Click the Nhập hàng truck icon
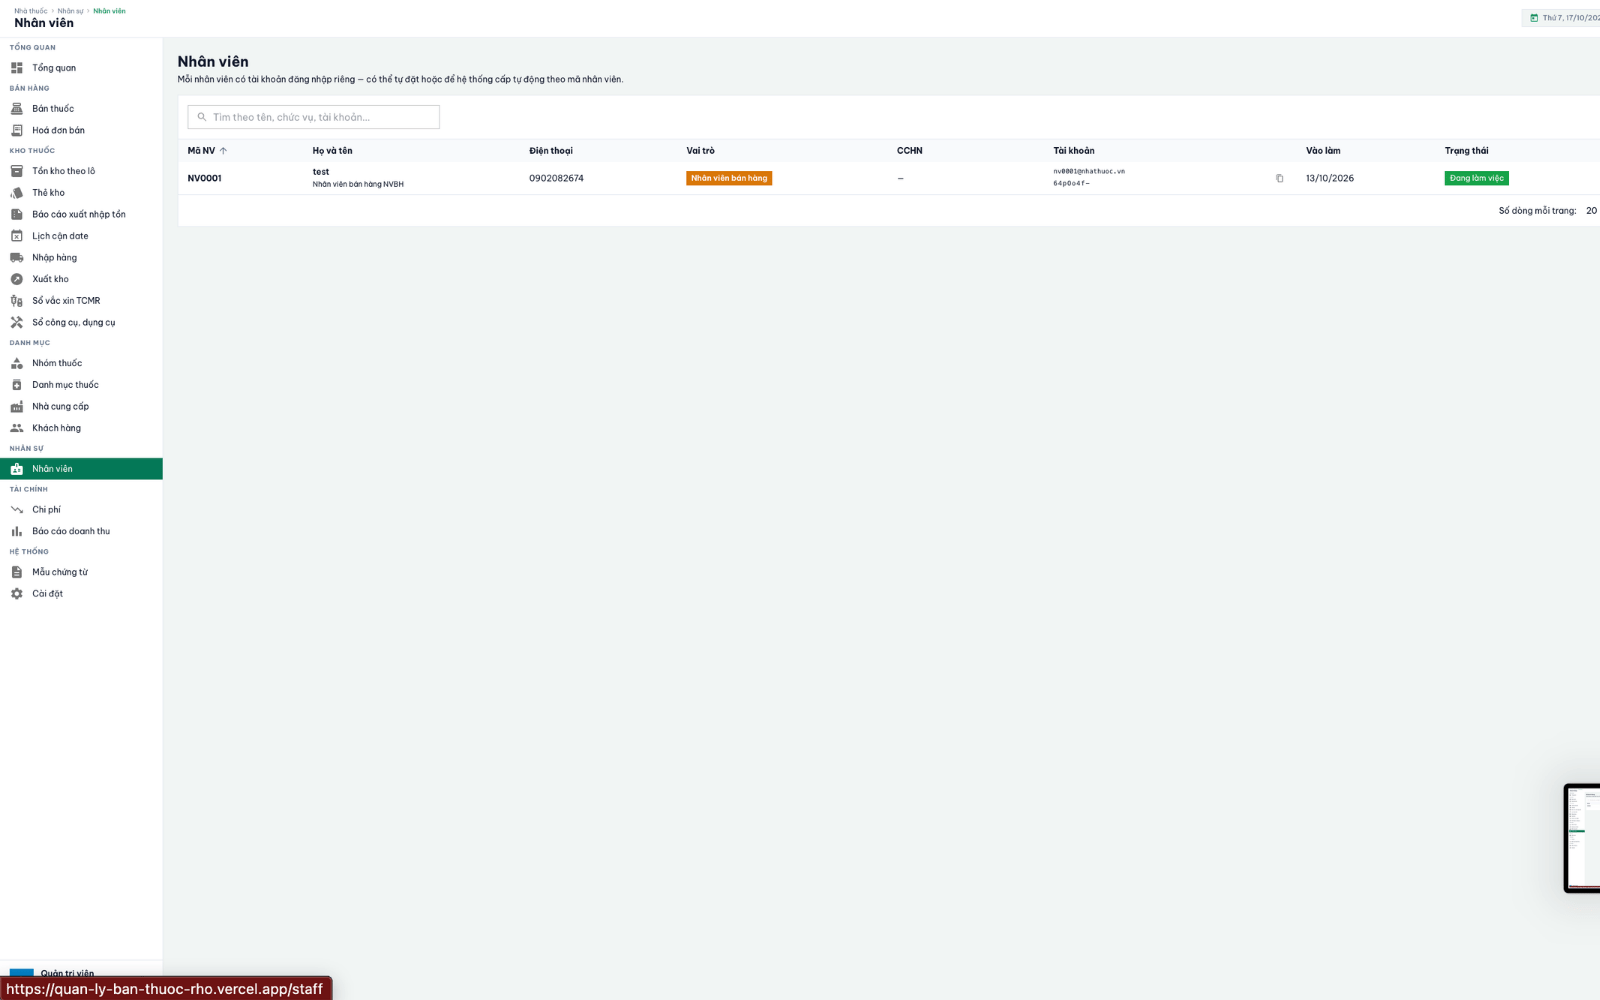The height and width of the screenshot is (1000, 1600). pos(17,258)
